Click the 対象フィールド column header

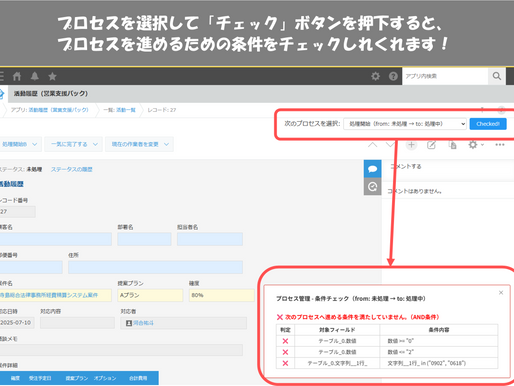337,330
